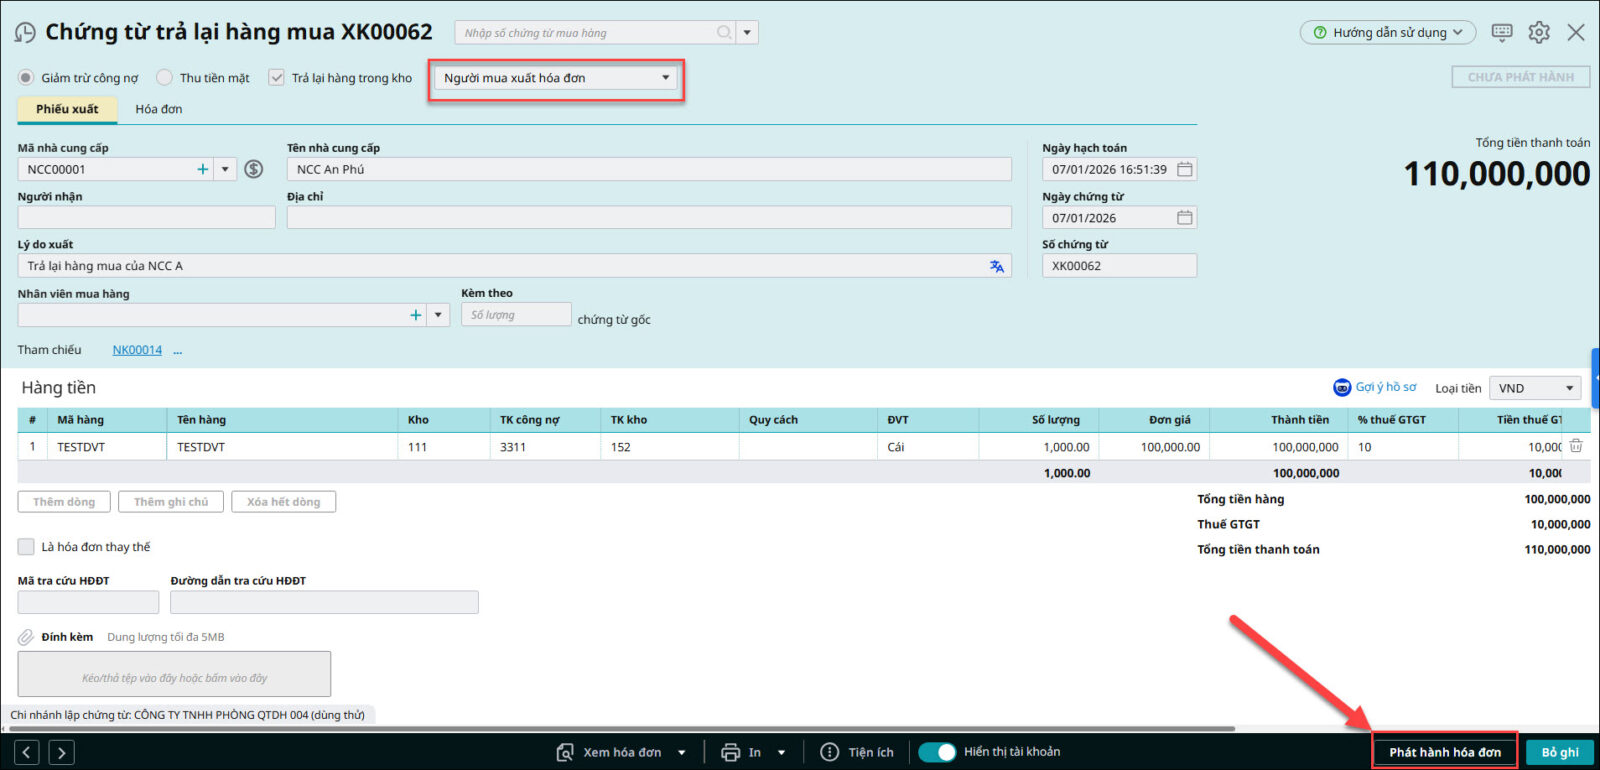Open the settings gear icon
Image resolution: width=1600 pixels, height=770 pixels.
(1538, 32)
